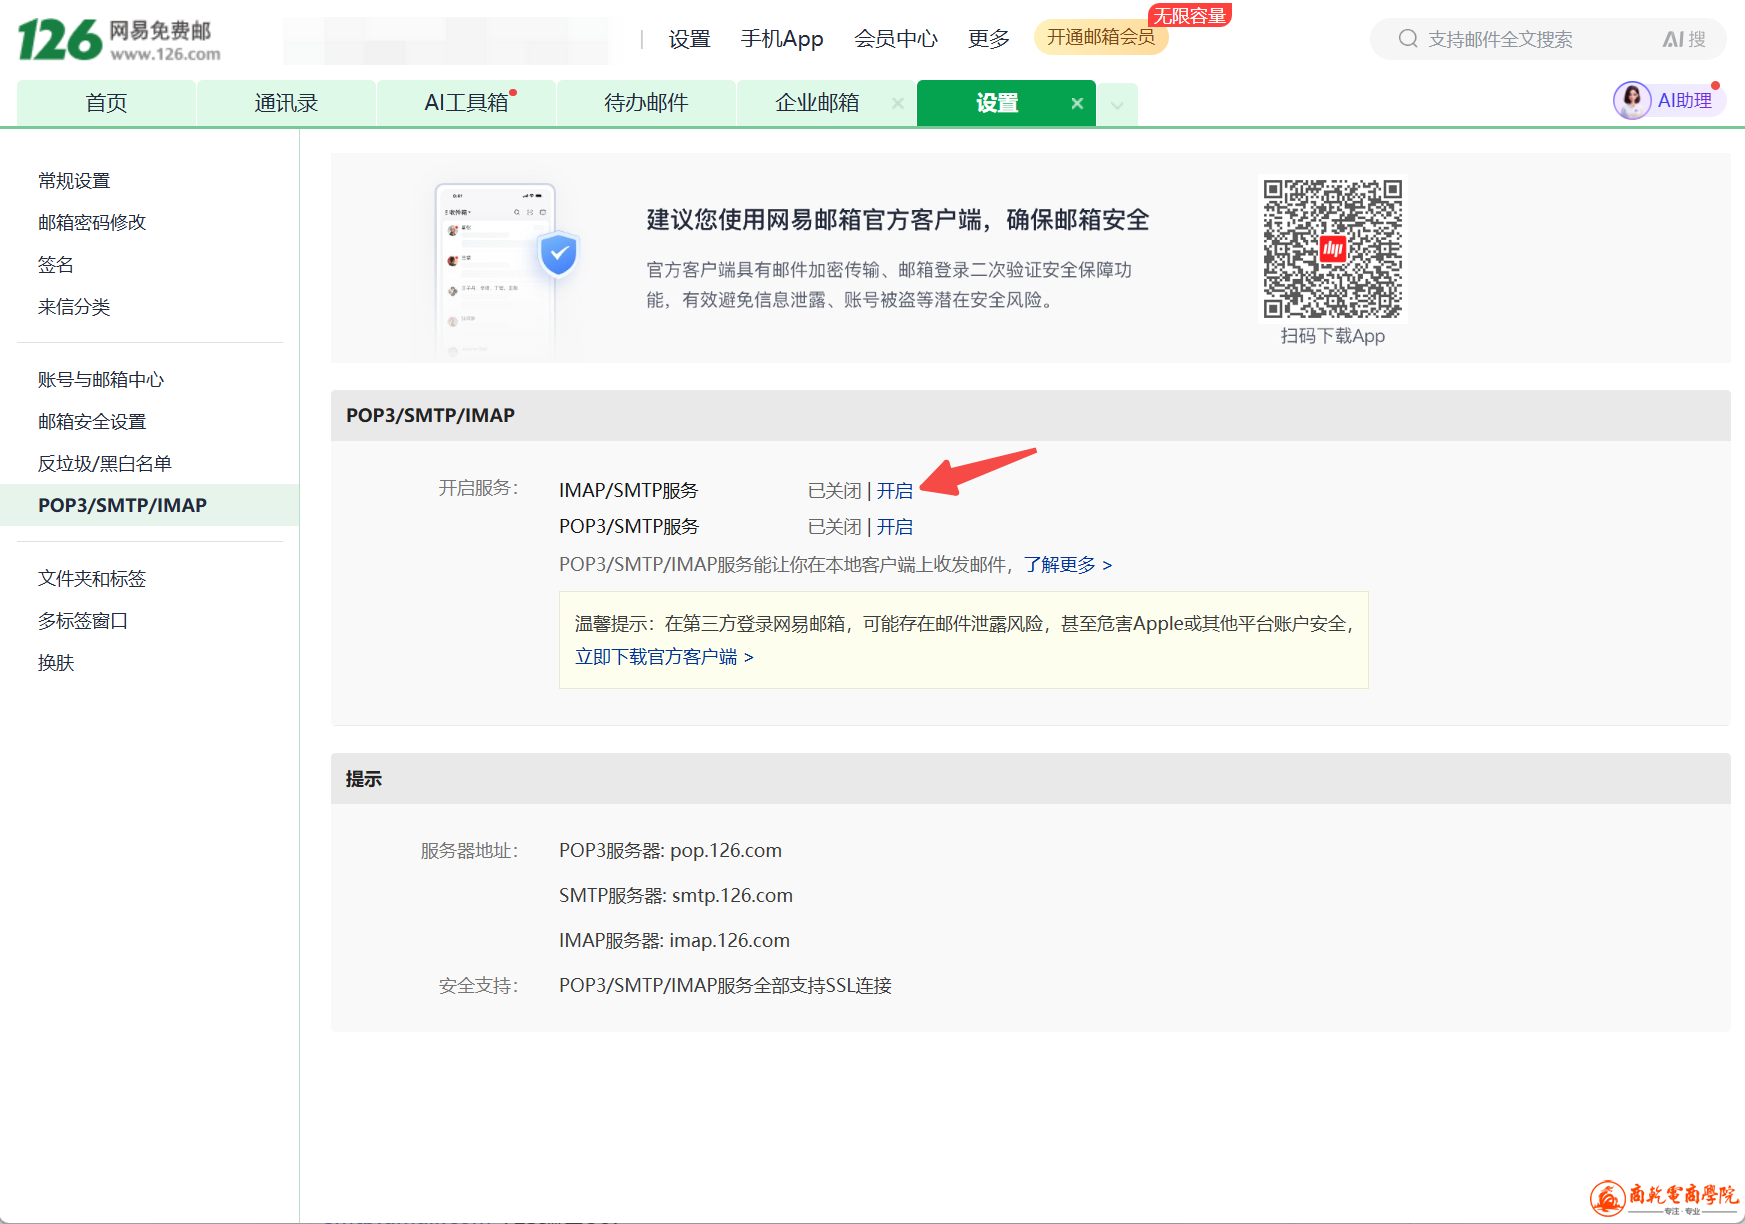This screenshot has height=1224, width=1745.
Task: Switch to the 首页 tab
Action: click(106, 103)
